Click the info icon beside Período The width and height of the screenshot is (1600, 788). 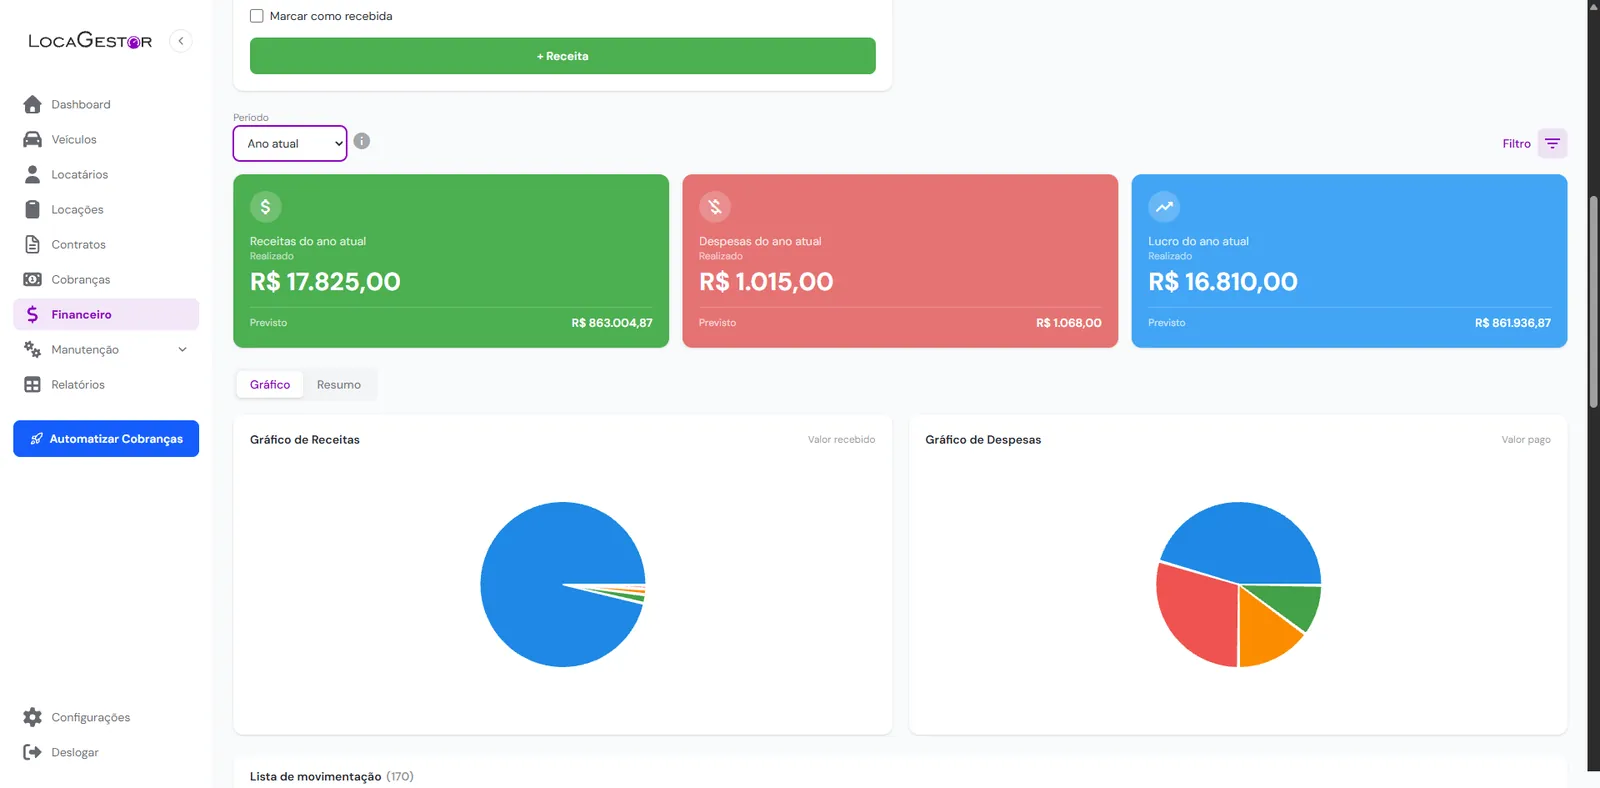pos(362,142)
